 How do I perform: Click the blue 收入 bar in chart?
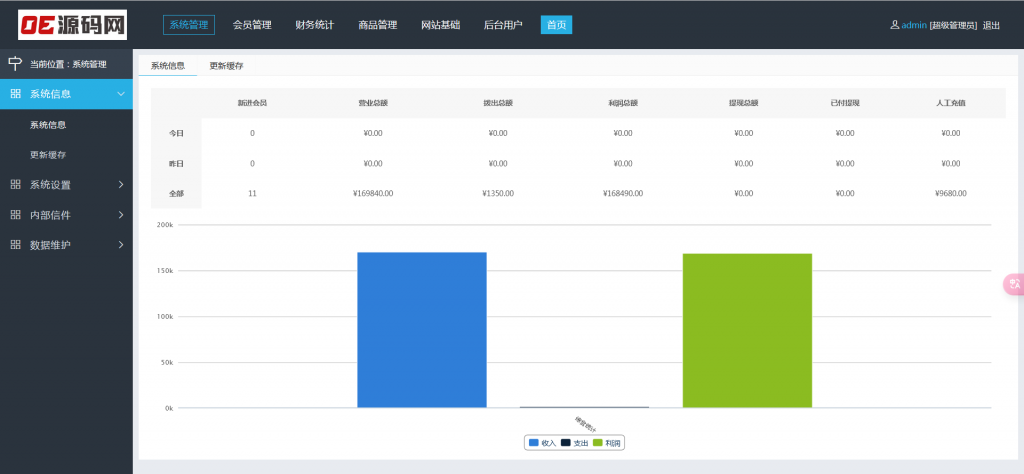tap(421, 330)
